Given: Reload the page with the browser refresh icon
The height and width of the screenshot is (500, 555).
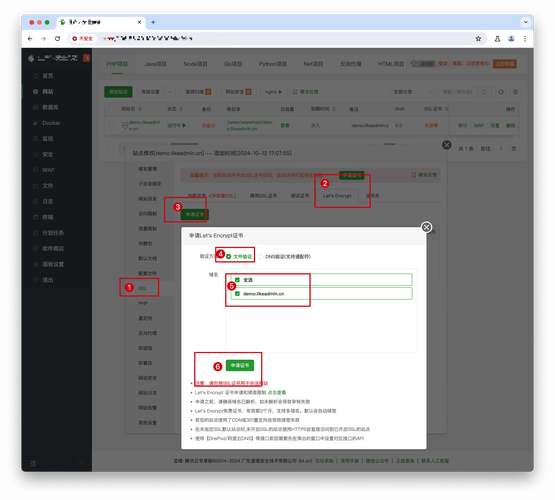Looking at the screenshot, I should pos(57,39).
